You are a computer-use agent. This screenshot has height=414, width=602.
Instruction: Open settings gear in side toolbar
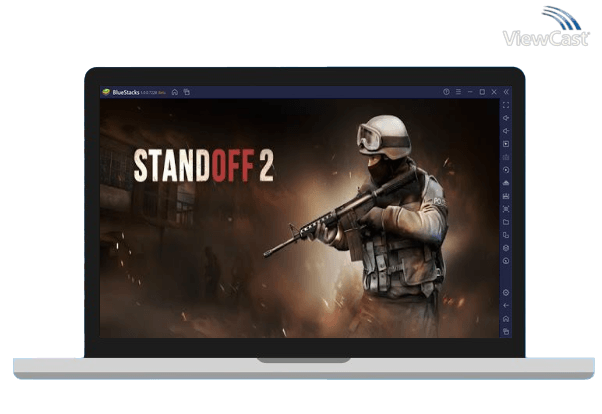tap(506, 293)
